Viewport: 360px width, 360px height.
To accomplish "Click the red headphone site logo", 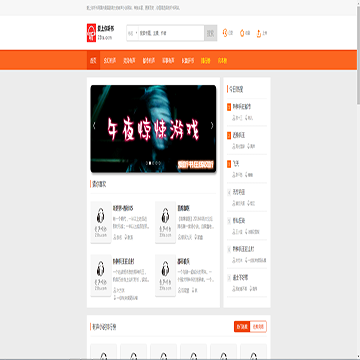I will 91,33.
